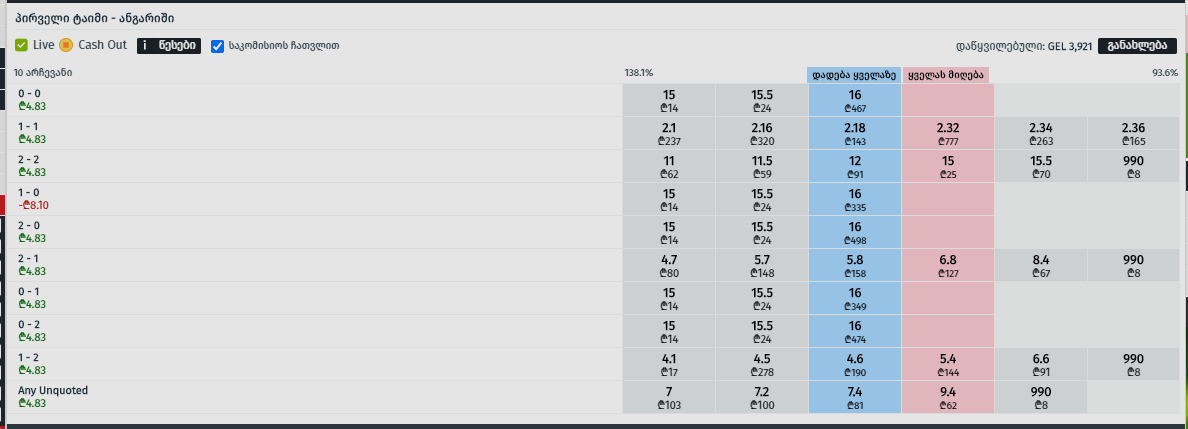Select back odds 4.6 for score 1 - 2
The width and height of the screenshot is (1188, 429).
(x=854, y=364)
